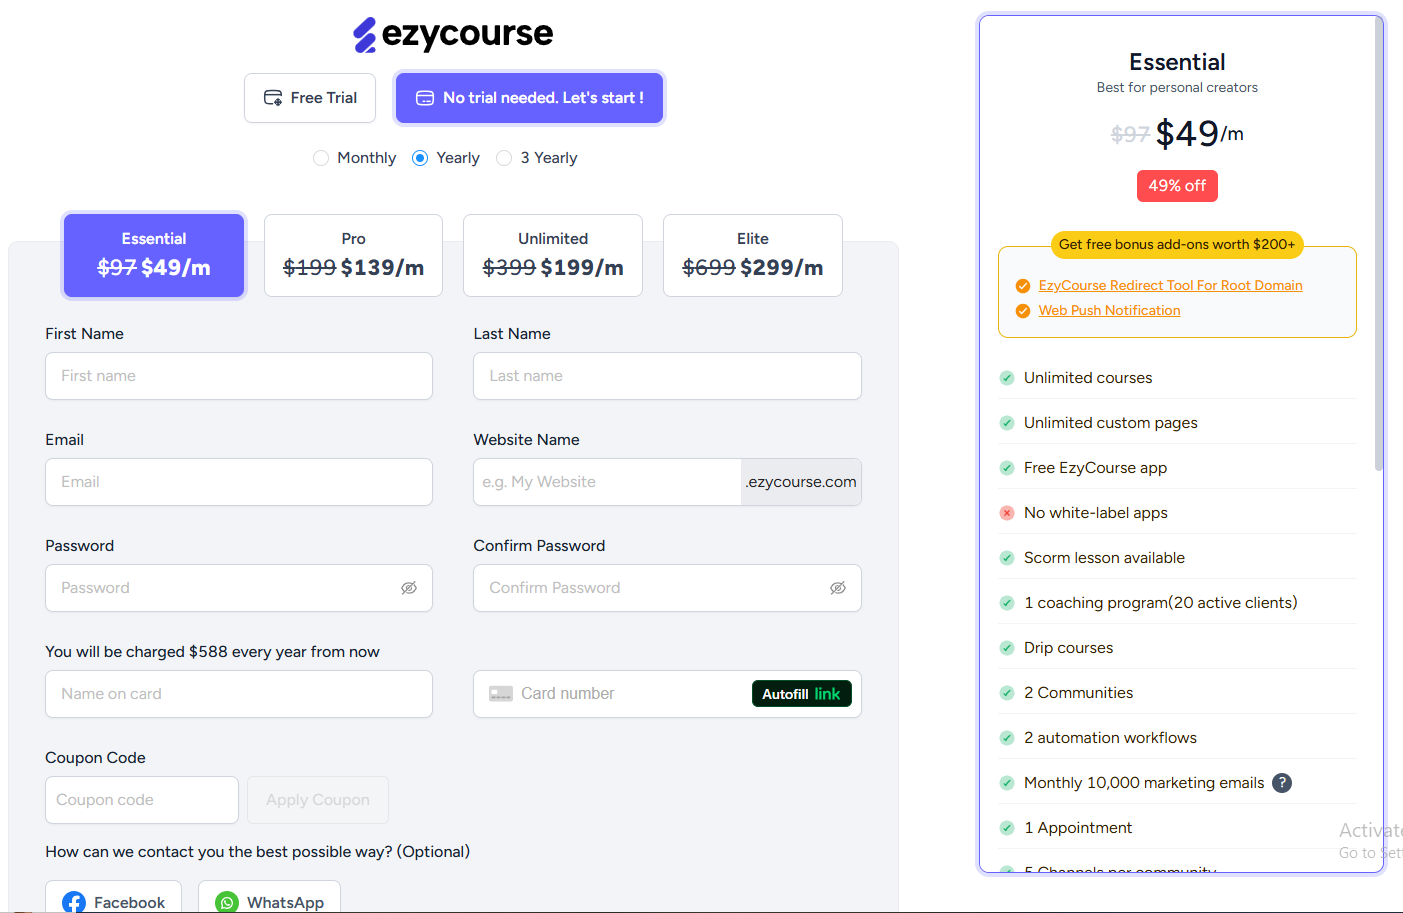Click the Facebook logo icon
Viewport: 1403px width, 913px height.
point(74,903)
